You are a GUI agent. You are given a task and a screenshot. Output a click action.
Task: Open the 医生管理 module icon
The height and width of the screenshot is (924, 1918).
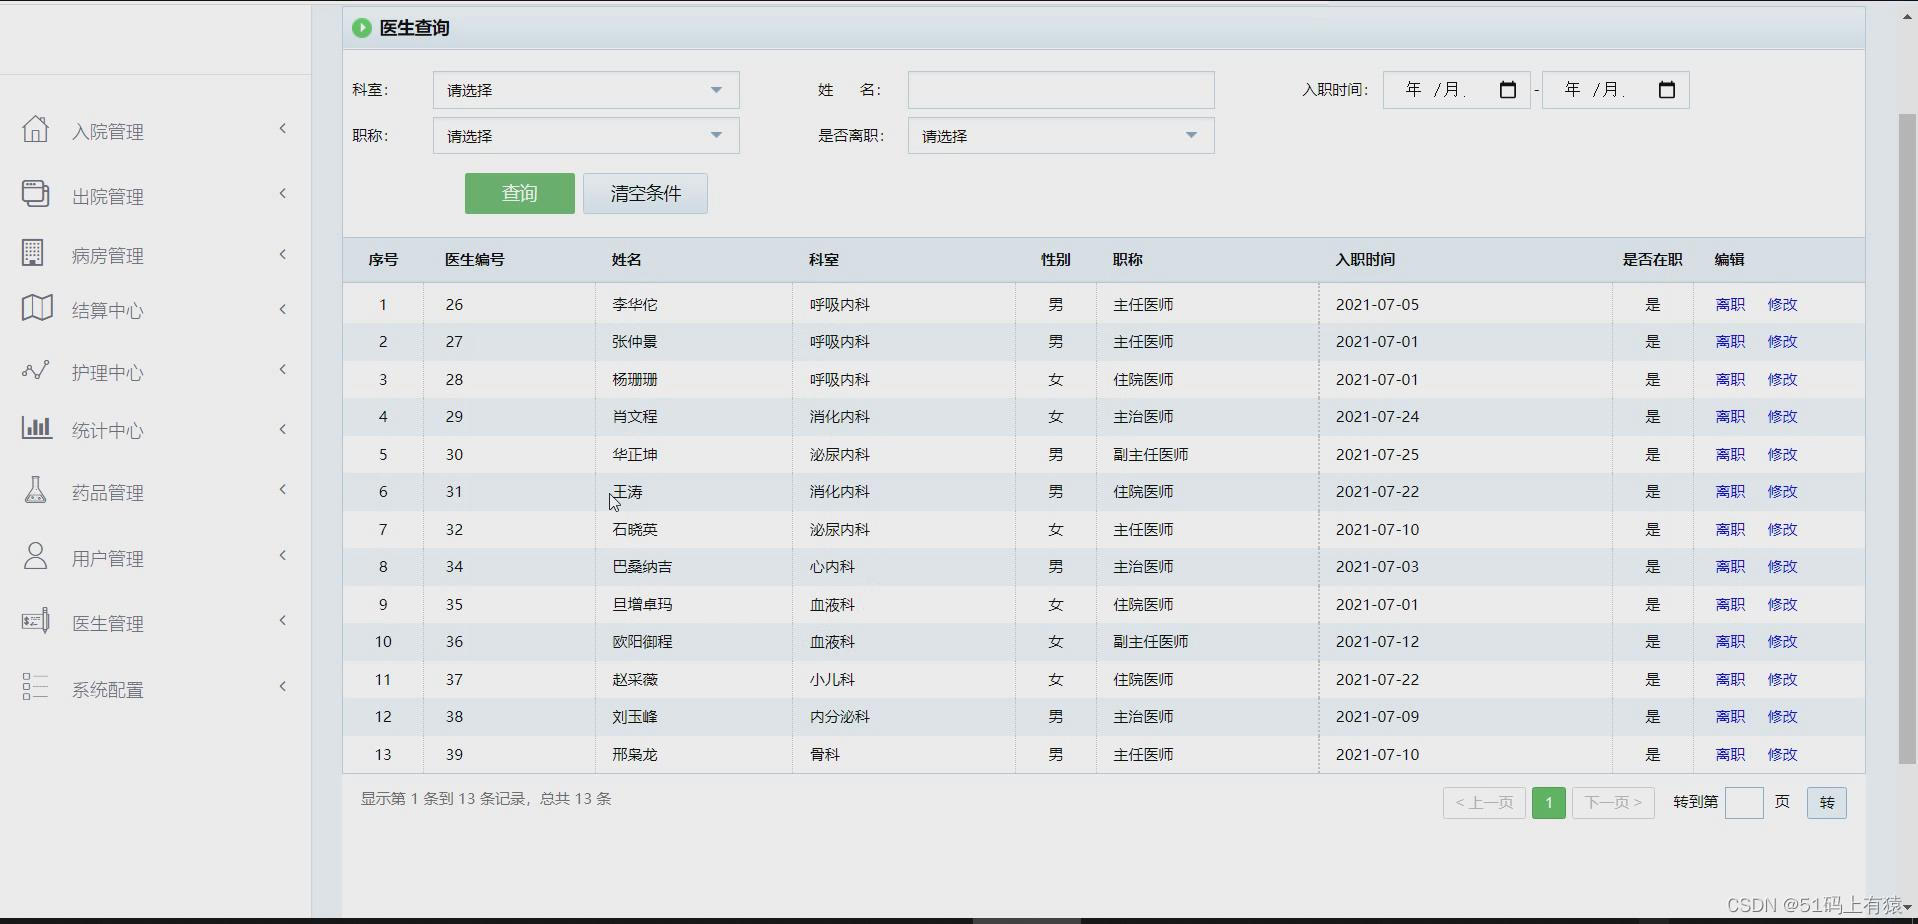point(36,620)
